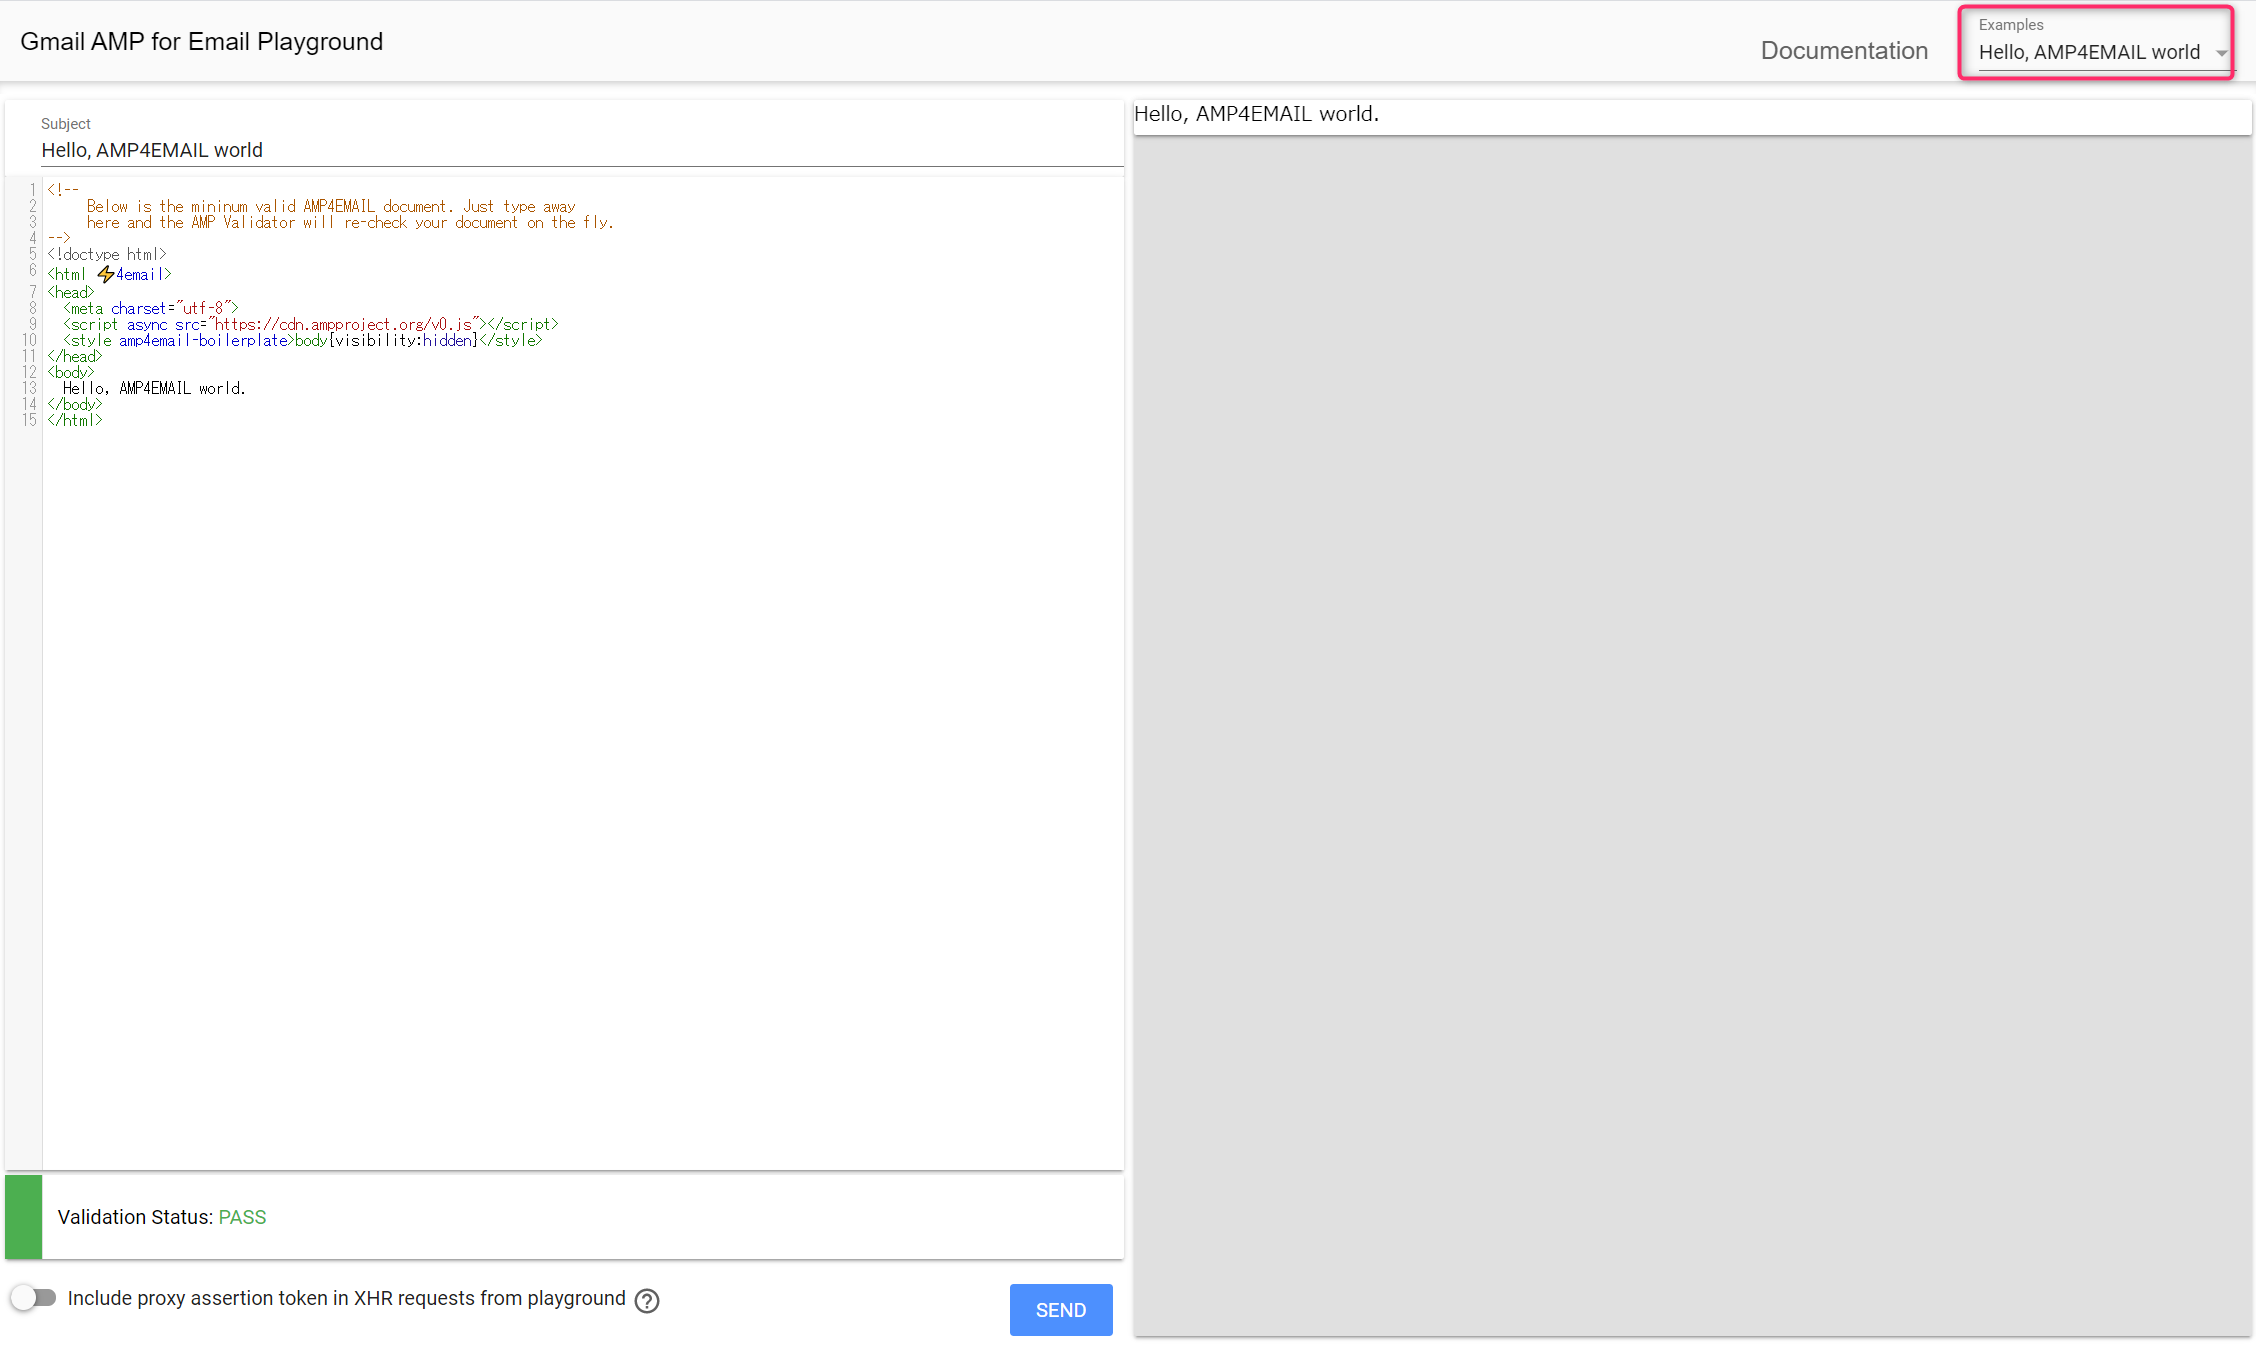The width and height of the screenshot is (2256, 1366).
Task: Click the opening head tag line
Action: 71,292
